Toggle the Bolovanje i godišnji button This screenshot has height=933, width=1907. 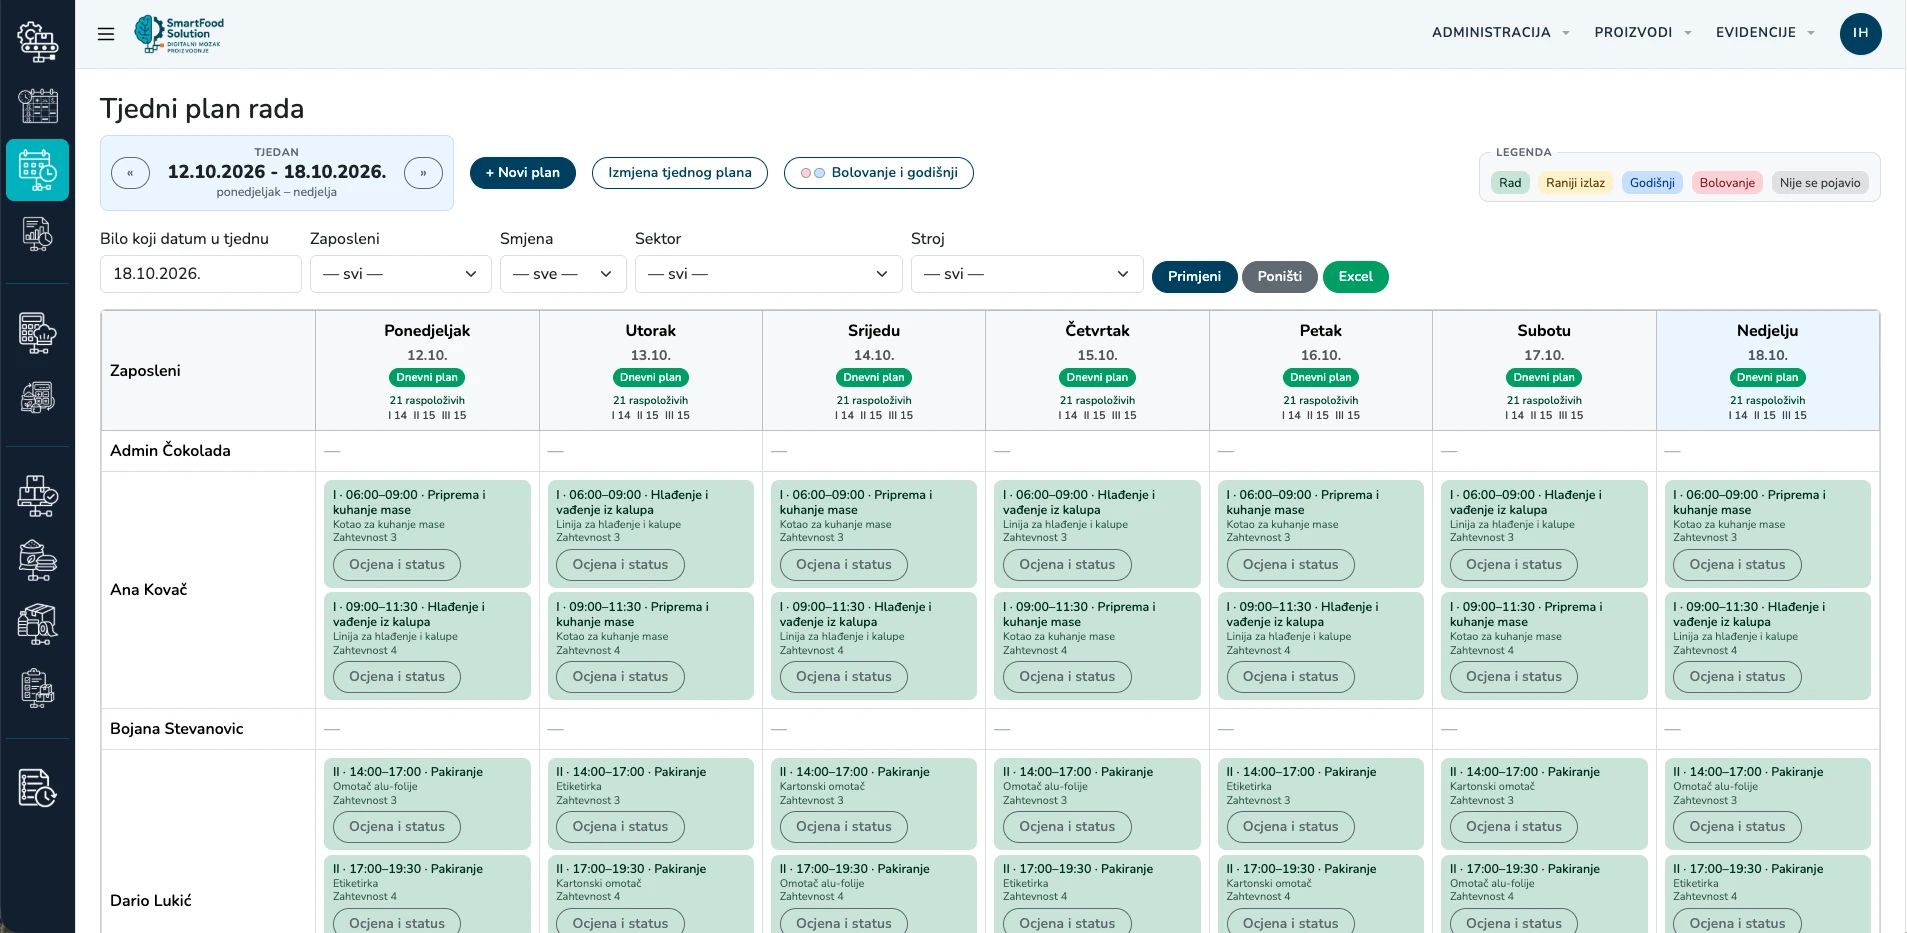tap(878, 173)
